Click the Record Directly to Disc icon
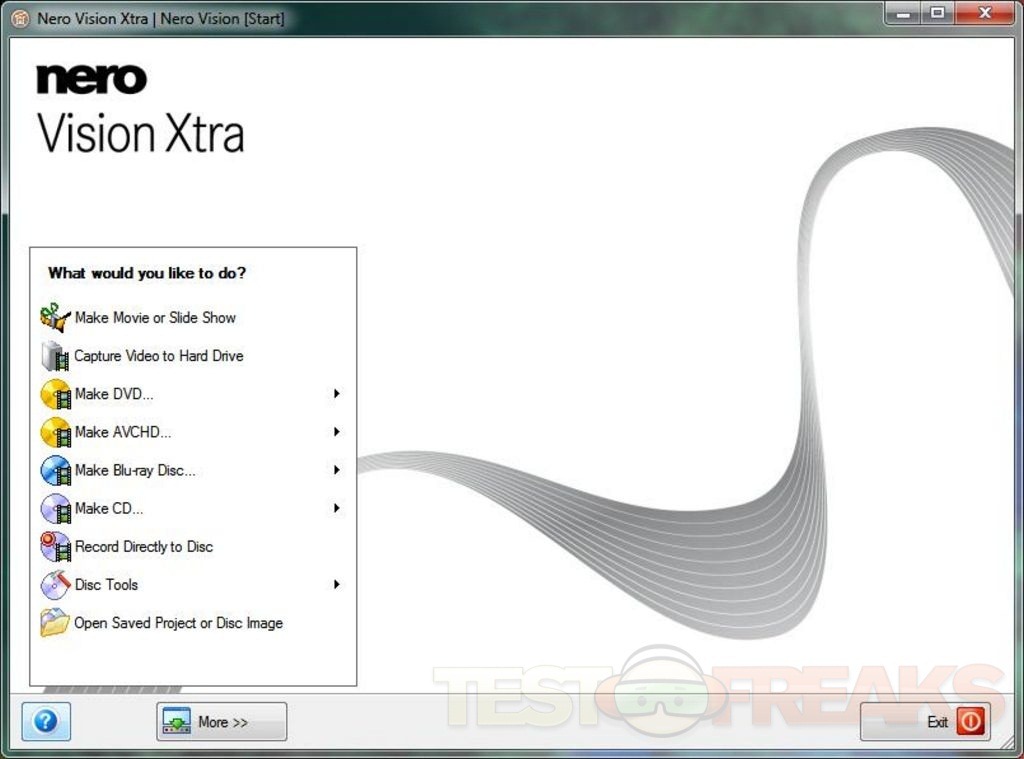This screenshot has height=759, width=1024. point(55,547)
